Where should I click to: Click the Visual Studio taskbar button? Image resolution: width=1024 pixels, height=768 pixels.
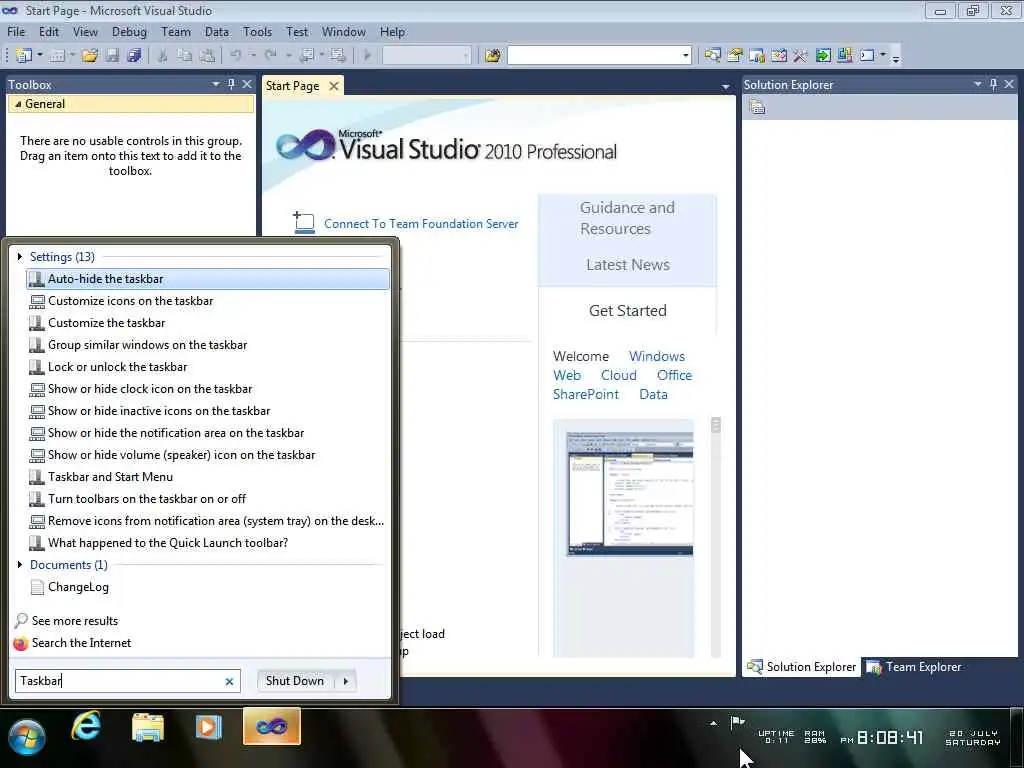[x=272, y=726]
